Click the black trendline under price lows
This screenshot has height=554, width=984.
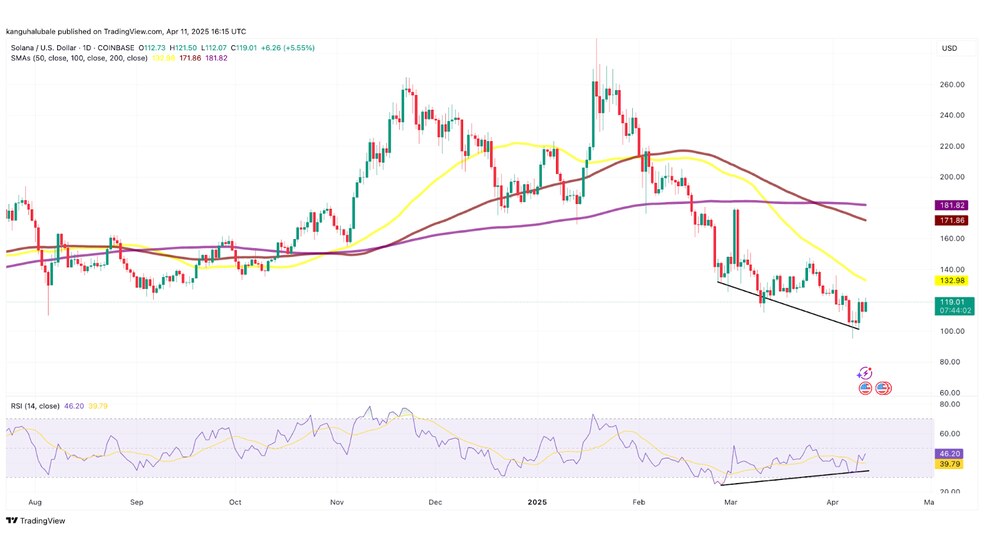click(788, 306)
